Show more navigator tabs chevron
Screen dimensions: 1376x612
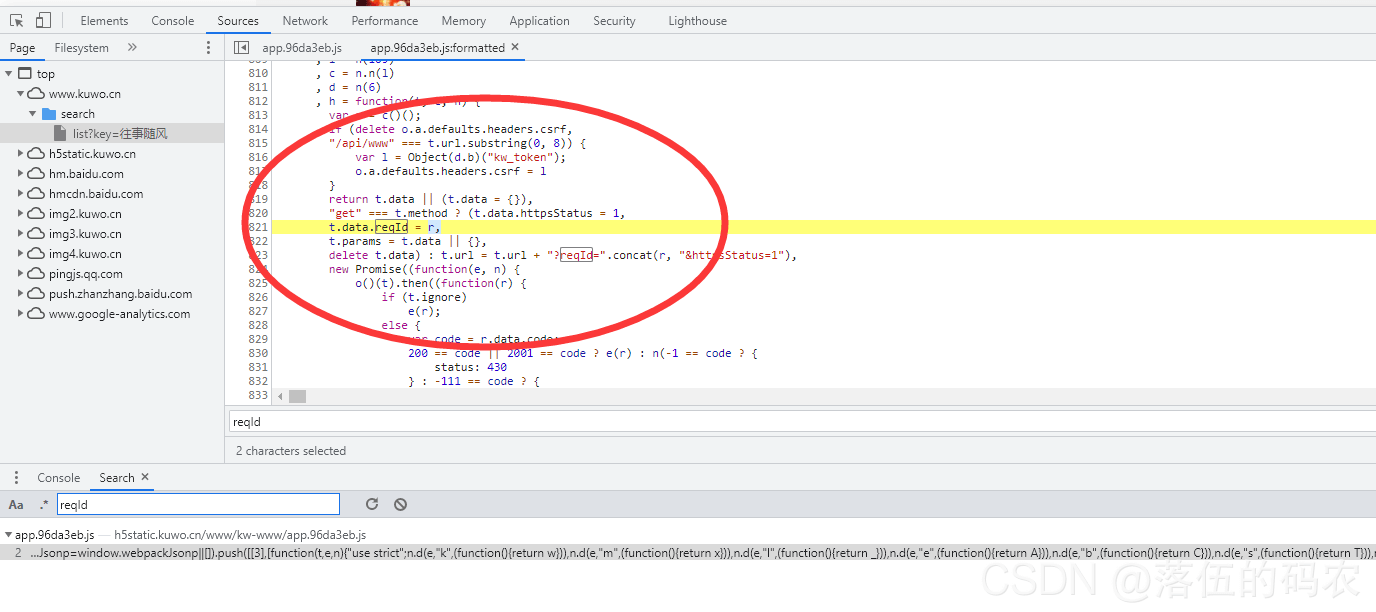click(x=132, y=47)
